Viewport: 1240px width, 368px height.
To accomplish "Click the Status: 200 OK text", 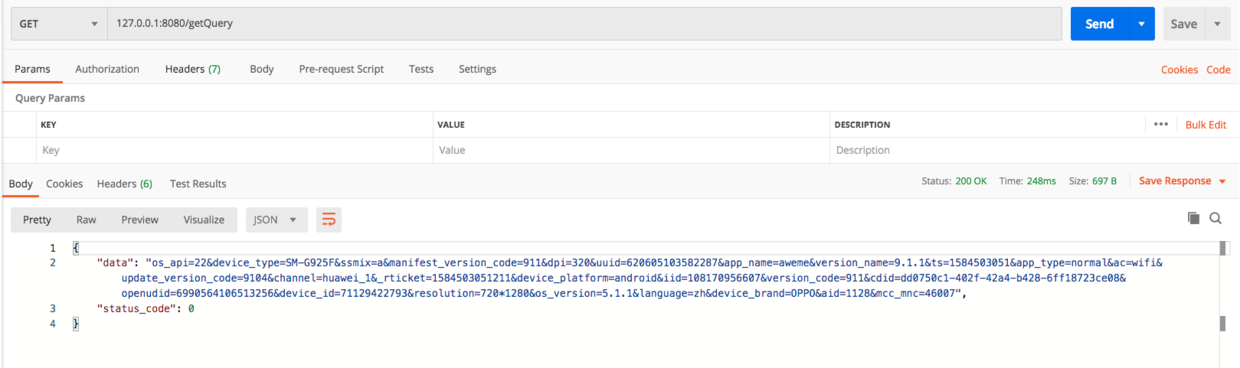I will (954, 181).
